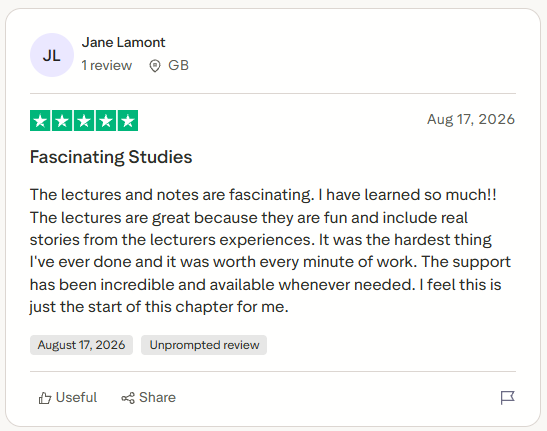
Task: Mark the review as Useful
Action: tap(68, 398)
